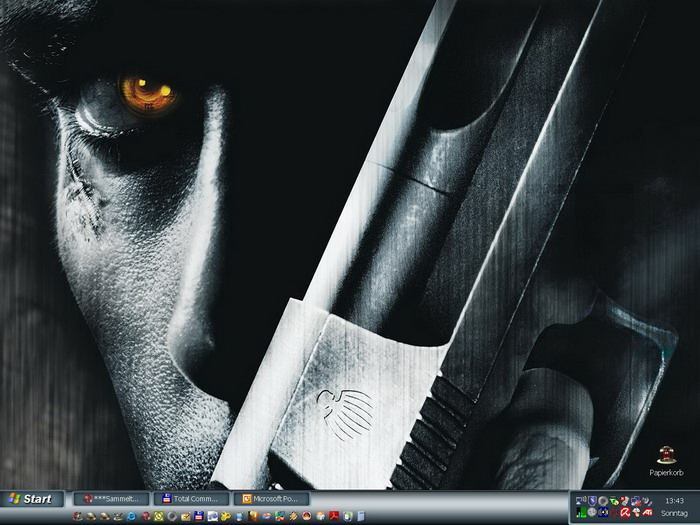Launch Total Commander floppy icon in quick launch
Image resolution: width=700 pixels, height=525 pixels.
[199, 516]
